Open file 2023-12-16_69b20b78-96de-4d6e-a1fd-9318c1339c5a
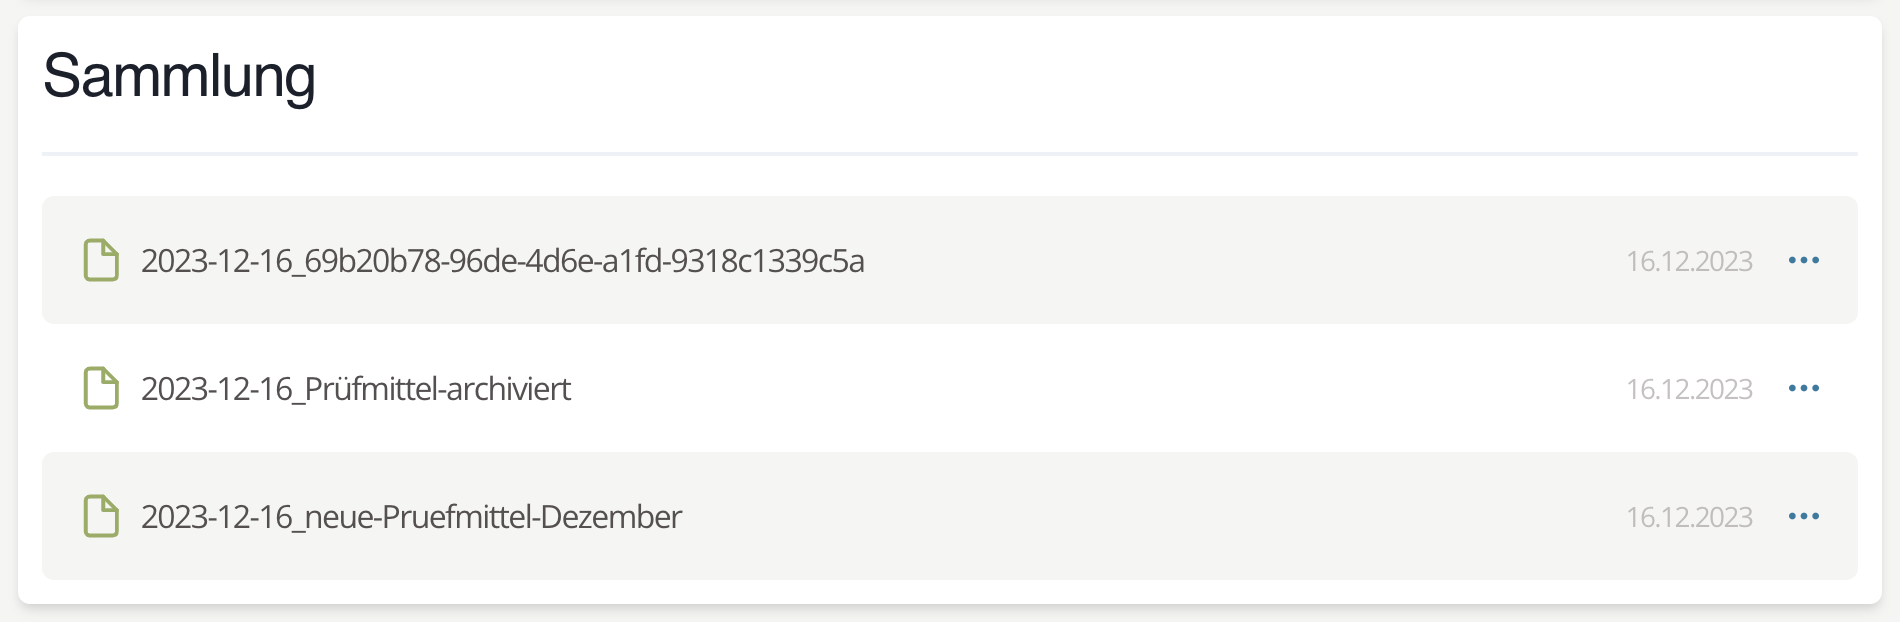This screenshot has height=622, width=1900. [502, 261]
